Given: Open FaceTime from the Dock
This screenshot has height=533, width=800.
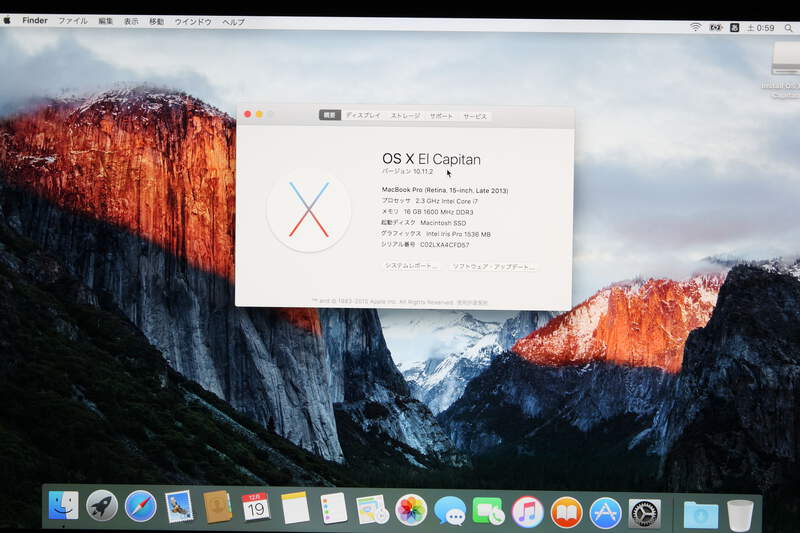Looking at the screenshot, I should point(488,512).
